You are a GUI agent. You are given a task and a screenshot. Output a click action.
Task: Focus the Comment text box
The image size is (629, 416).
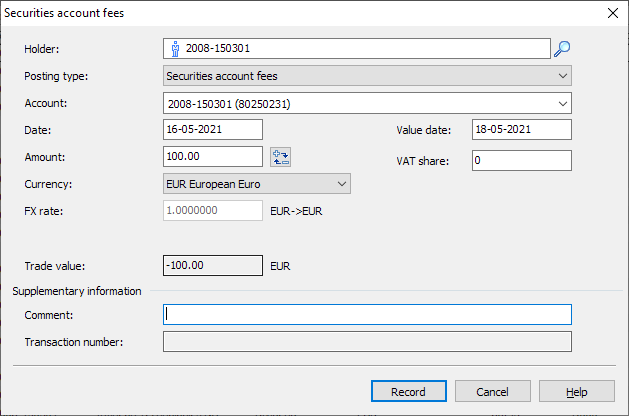click(367, 315)
